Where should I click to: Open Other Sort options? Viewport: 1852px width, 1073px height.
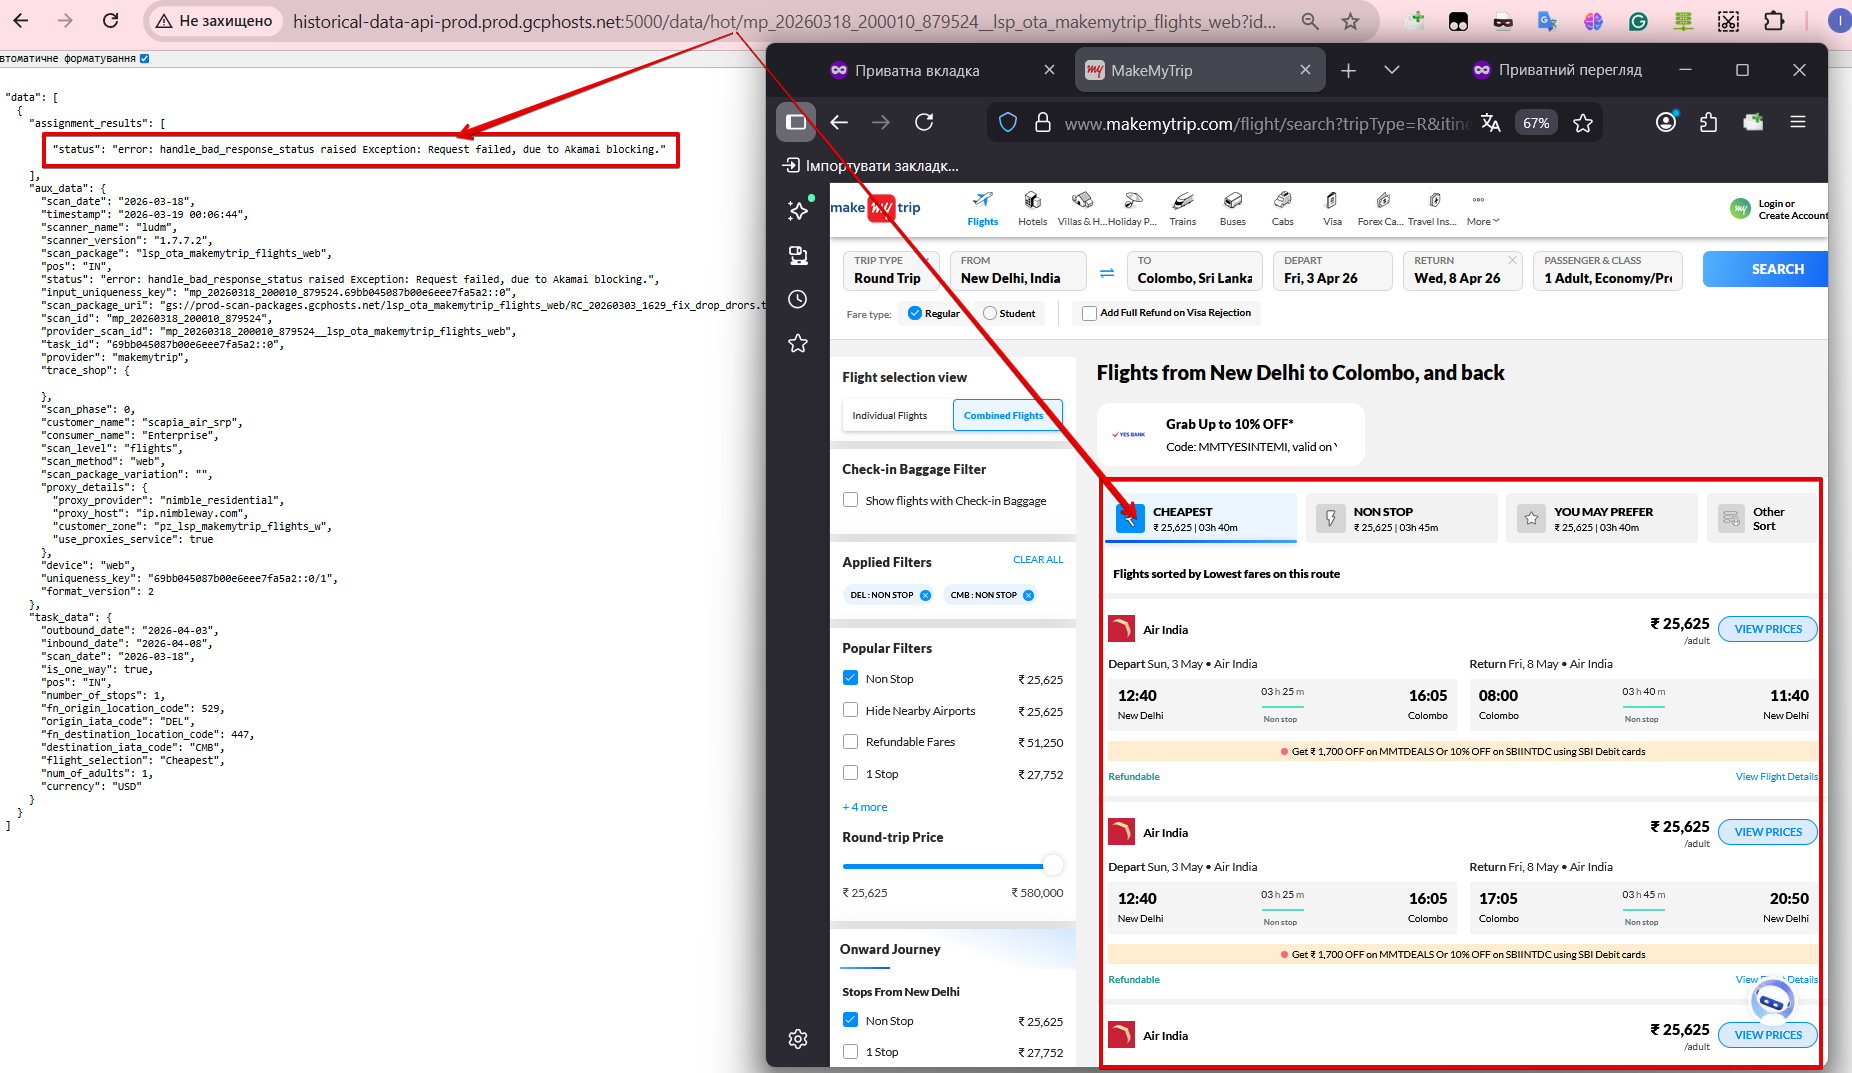click(1762, 518)
